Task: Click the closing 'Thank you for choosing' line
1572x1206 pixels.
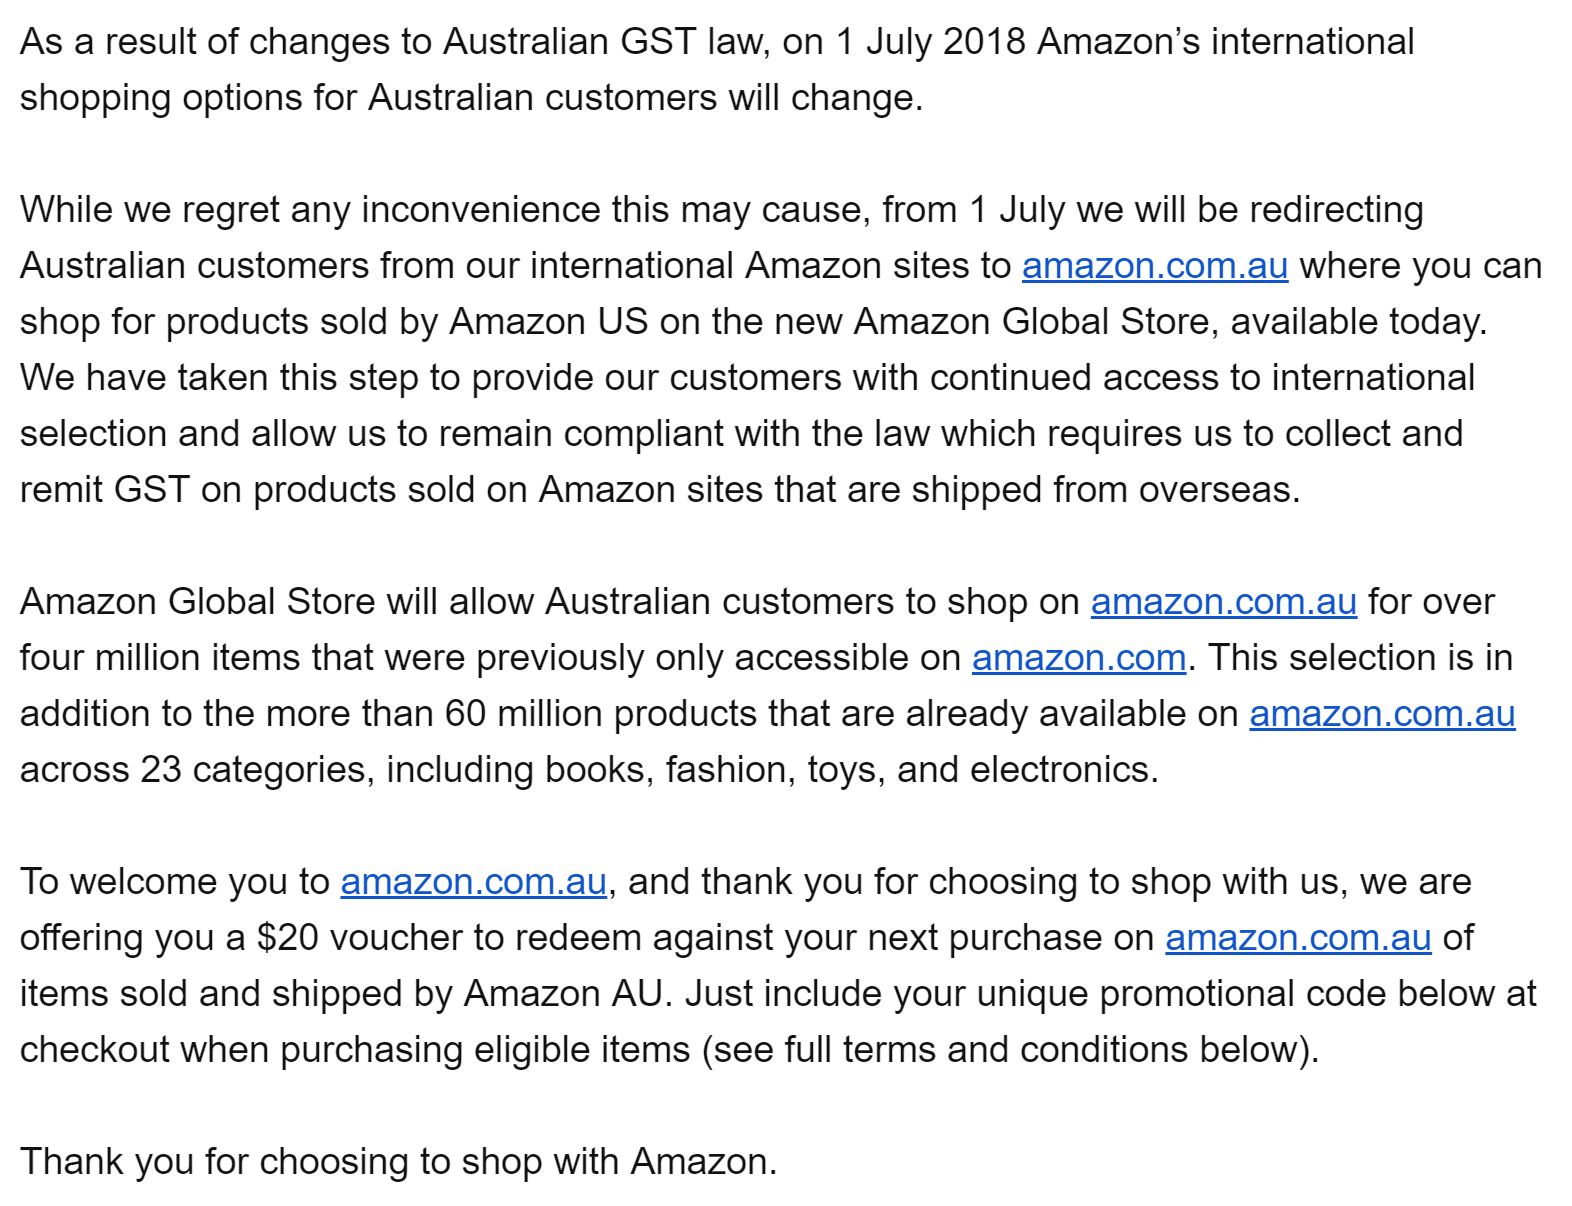Action: 398,1162
